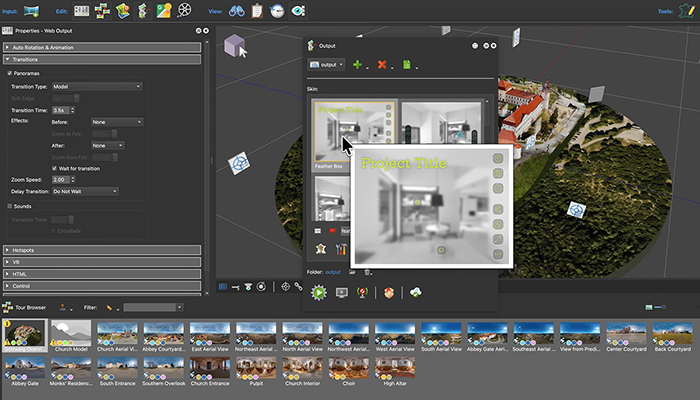Select the High Altar panorama thumbnail
This screenshot has height=400, width=700.
pyautogui.click(x=394, y=368)
